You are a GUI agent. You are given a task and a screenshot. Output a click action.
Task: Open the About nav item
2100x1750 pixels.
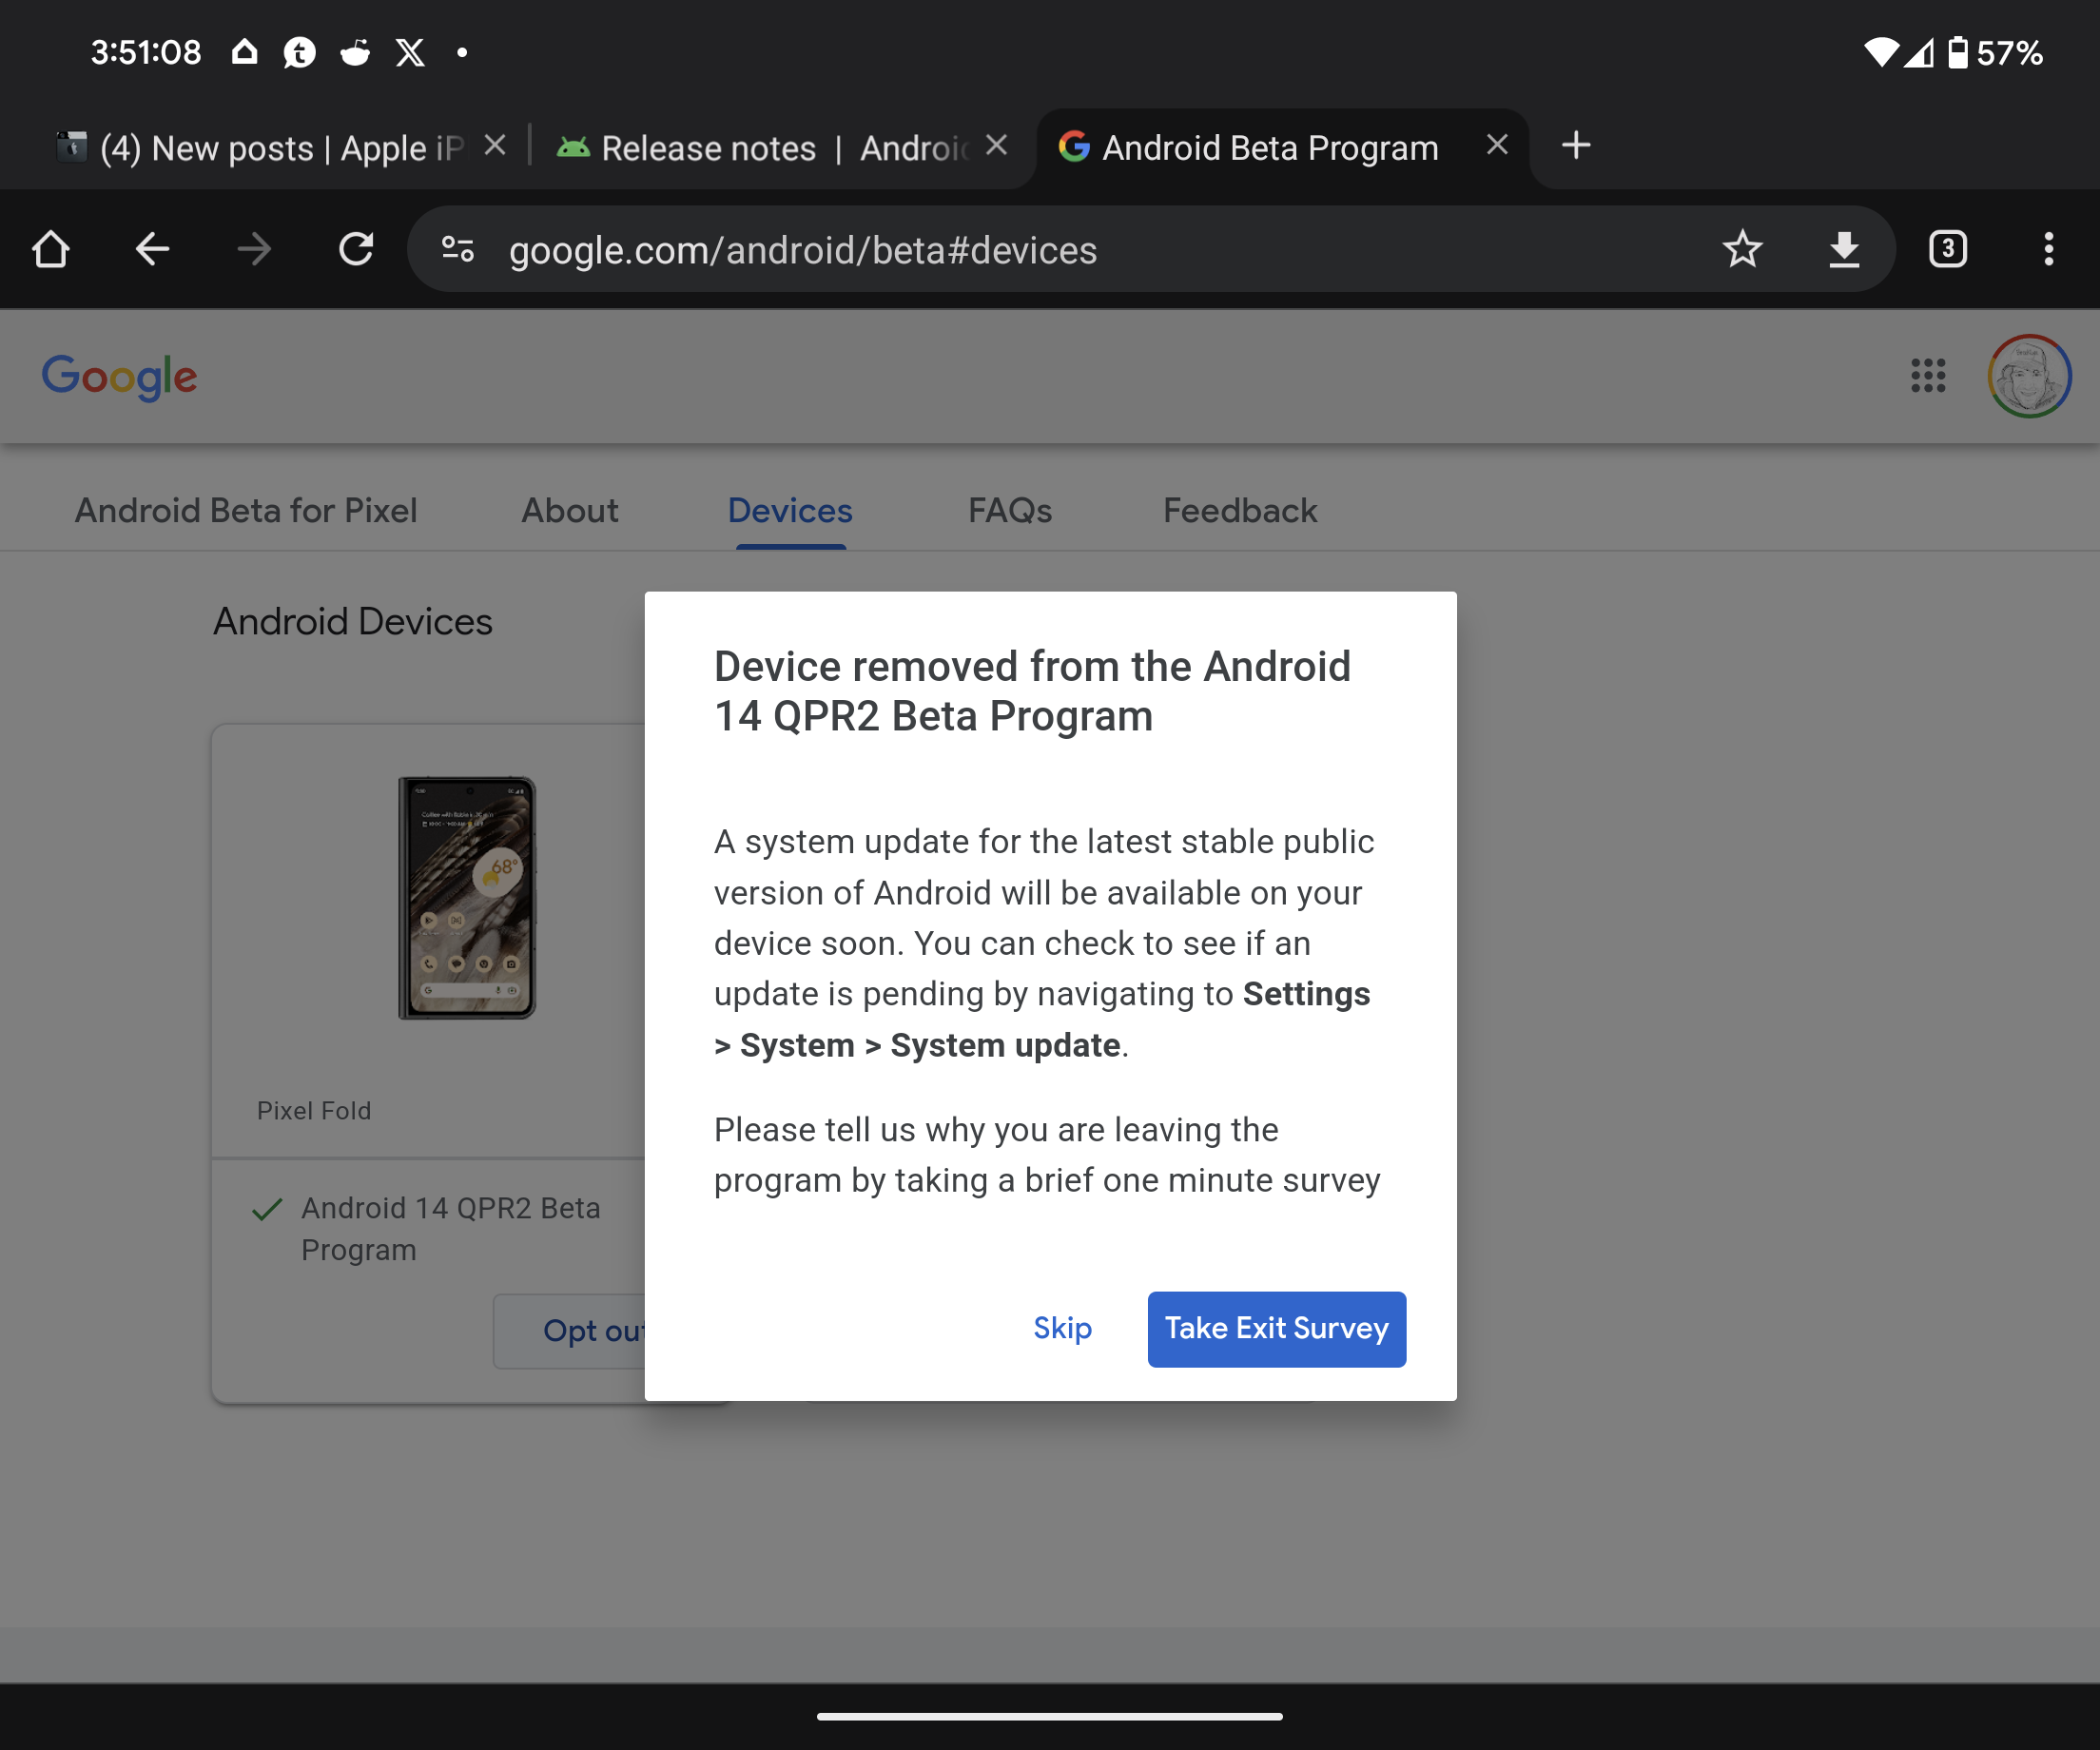(570, 511)
